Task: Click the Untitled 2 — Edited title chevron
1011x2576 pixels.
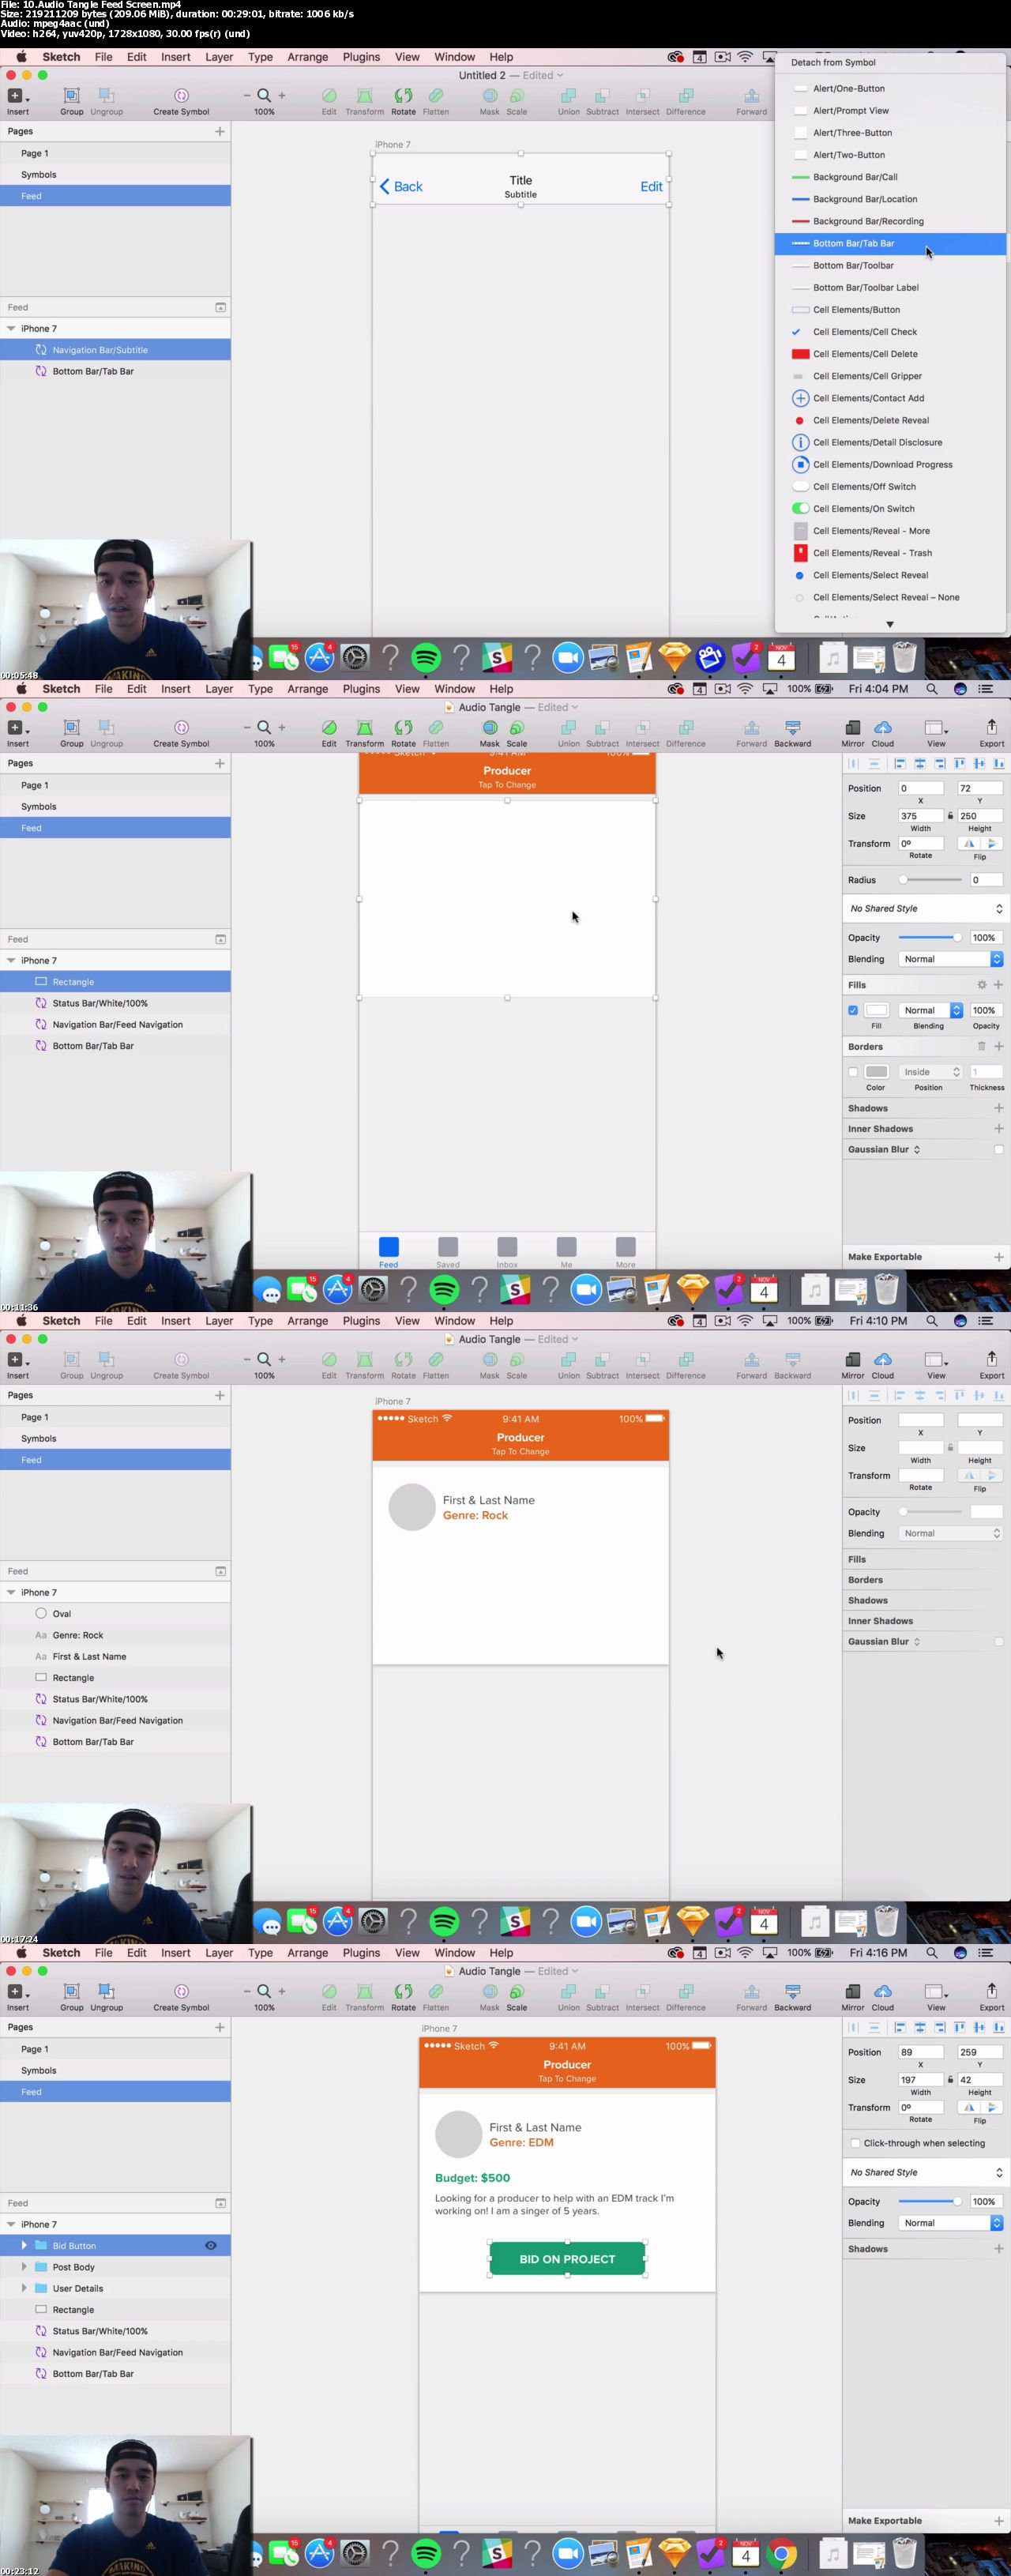Action: pos(560,75)
